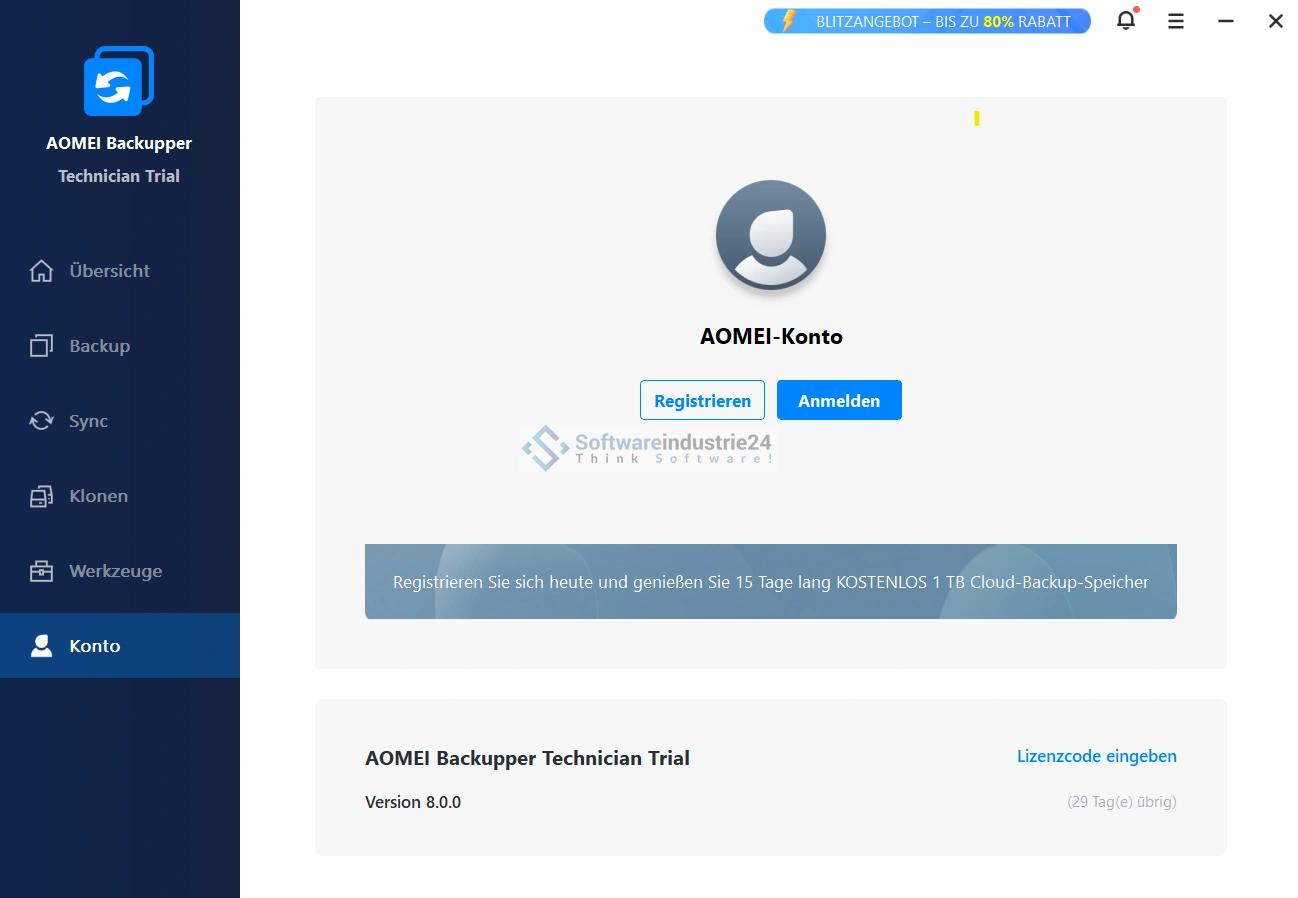Click the 29 Tag(e) übrig label
Image resolution: width=1298 pixels, height=898 pixels.
pyautogui.click(x=1121, y=802)
